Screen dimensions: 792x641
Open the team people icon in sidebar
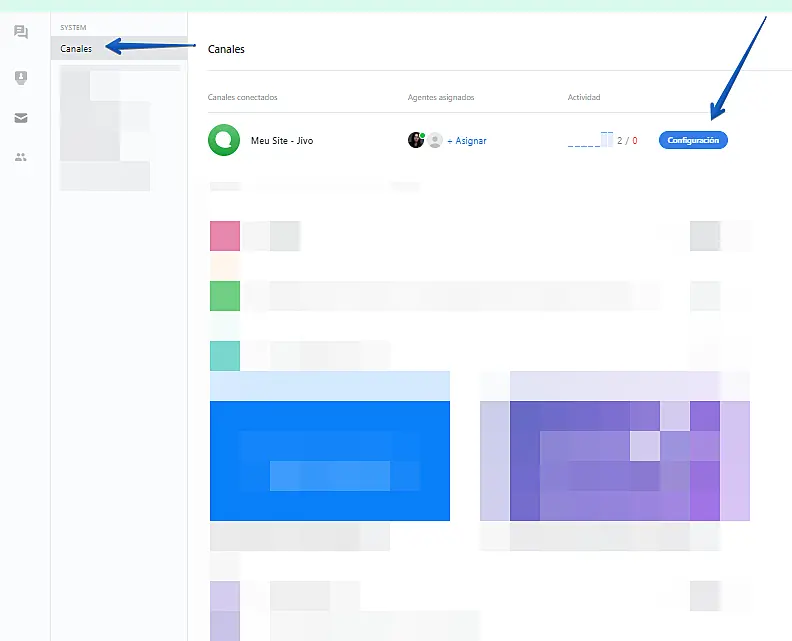point(21,157)
